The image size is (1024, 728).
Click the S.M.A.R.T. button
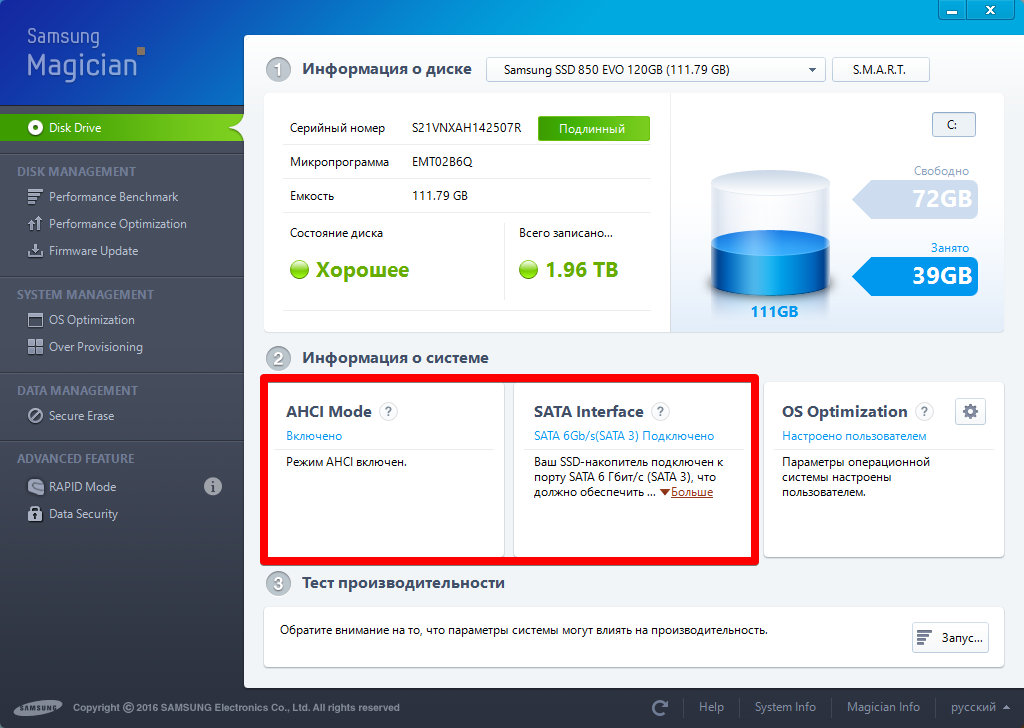pos(880,70)
